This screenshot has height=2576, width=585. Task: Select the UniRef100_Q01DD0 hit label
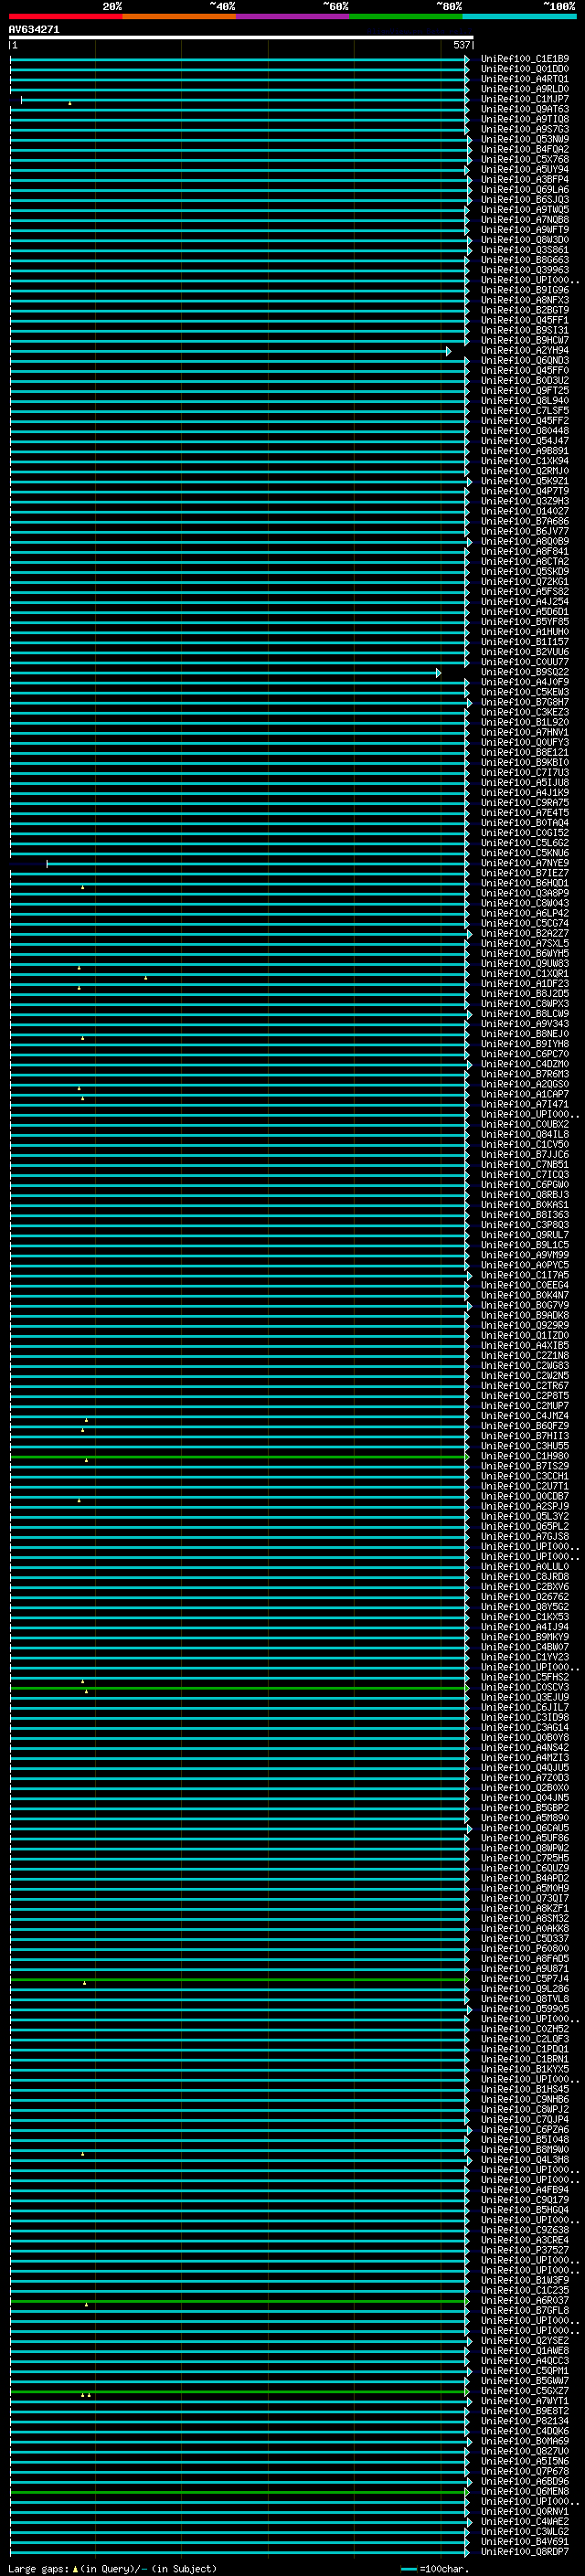[x=524, y=69]
